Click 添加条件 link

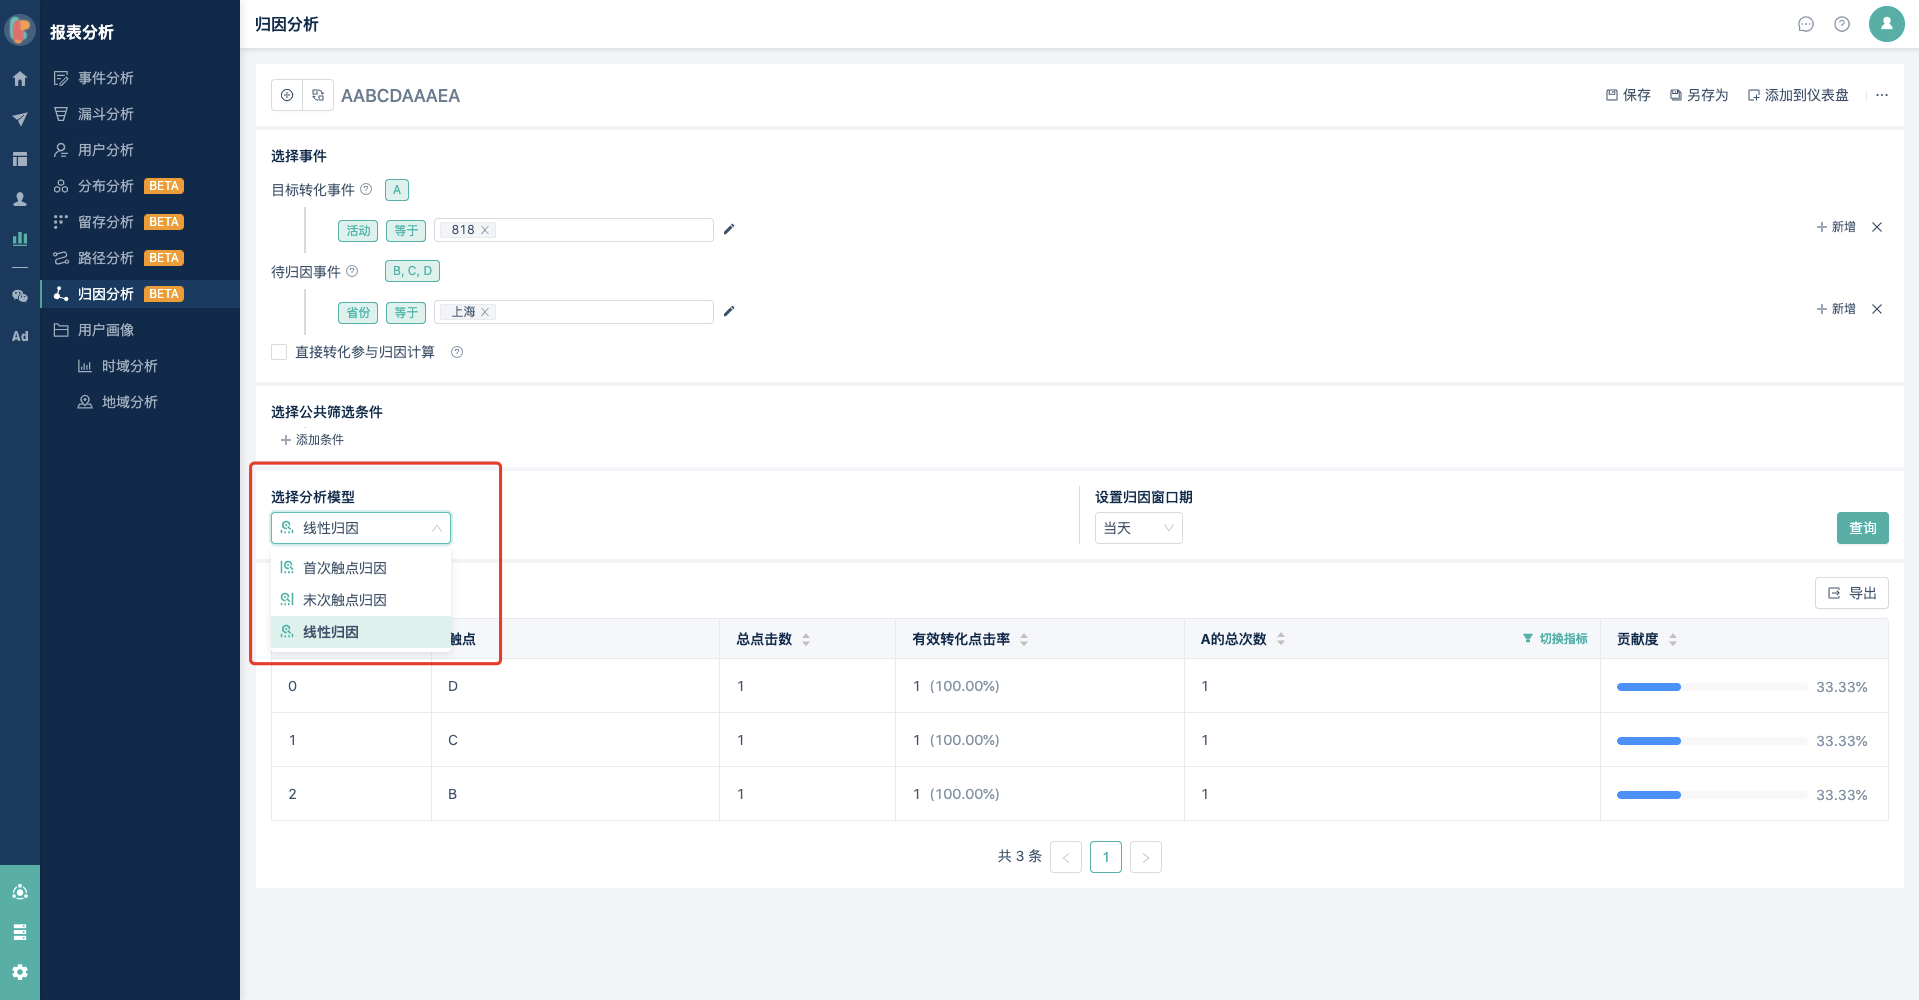[312, 440]
